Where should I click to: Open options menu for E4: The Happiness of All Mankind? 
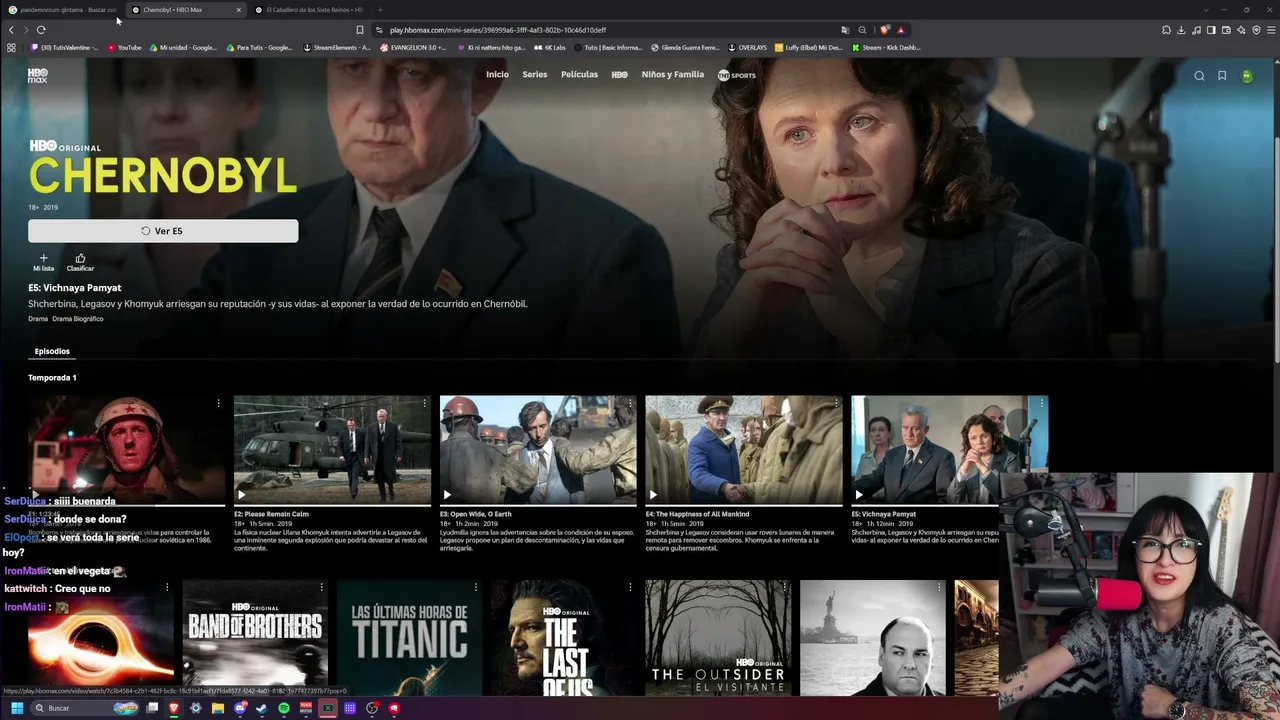point(836,404)
